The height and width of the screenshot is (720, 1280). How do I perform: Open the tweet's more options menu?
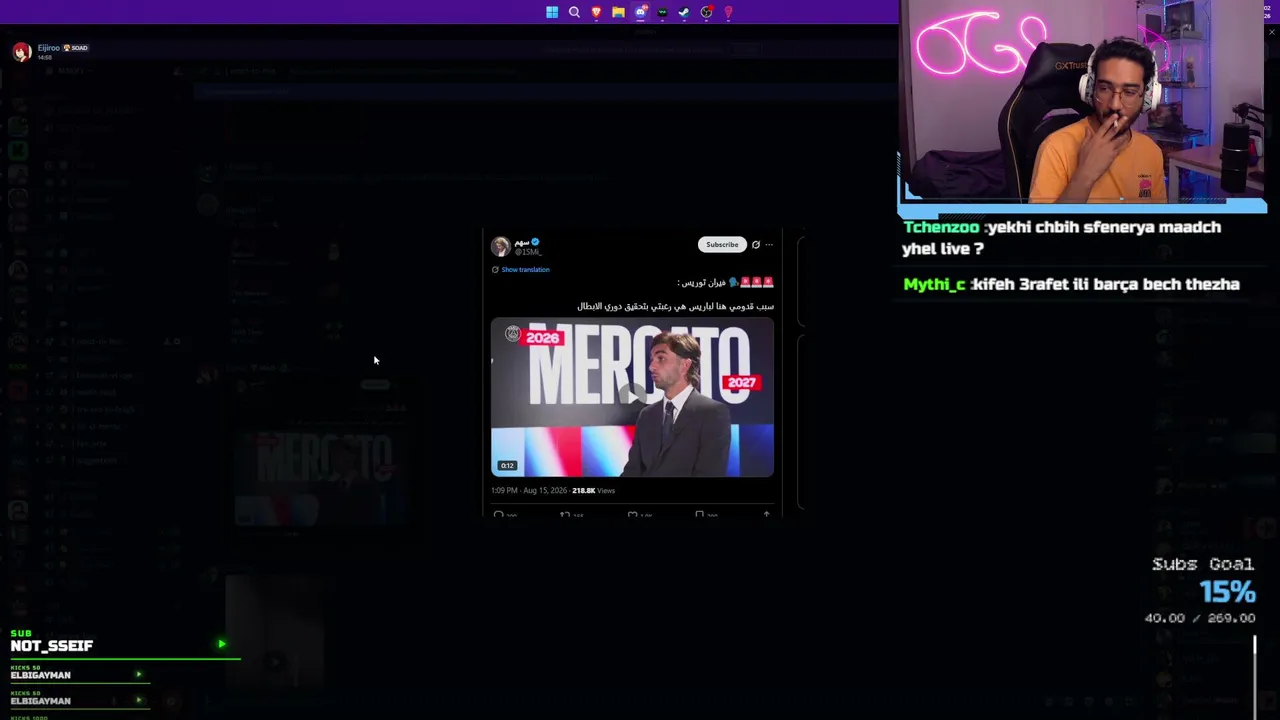pos(769,244)
